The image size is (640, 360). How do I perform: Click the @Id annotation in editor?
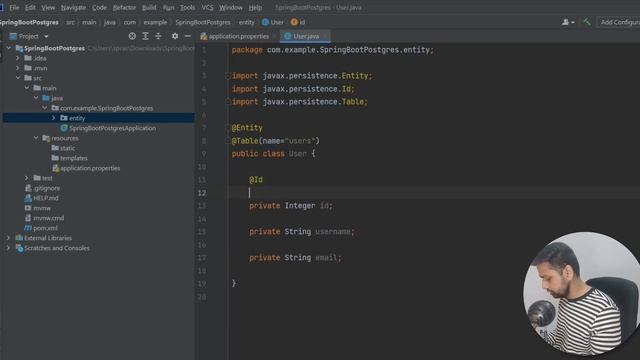[x=256, y=180]
